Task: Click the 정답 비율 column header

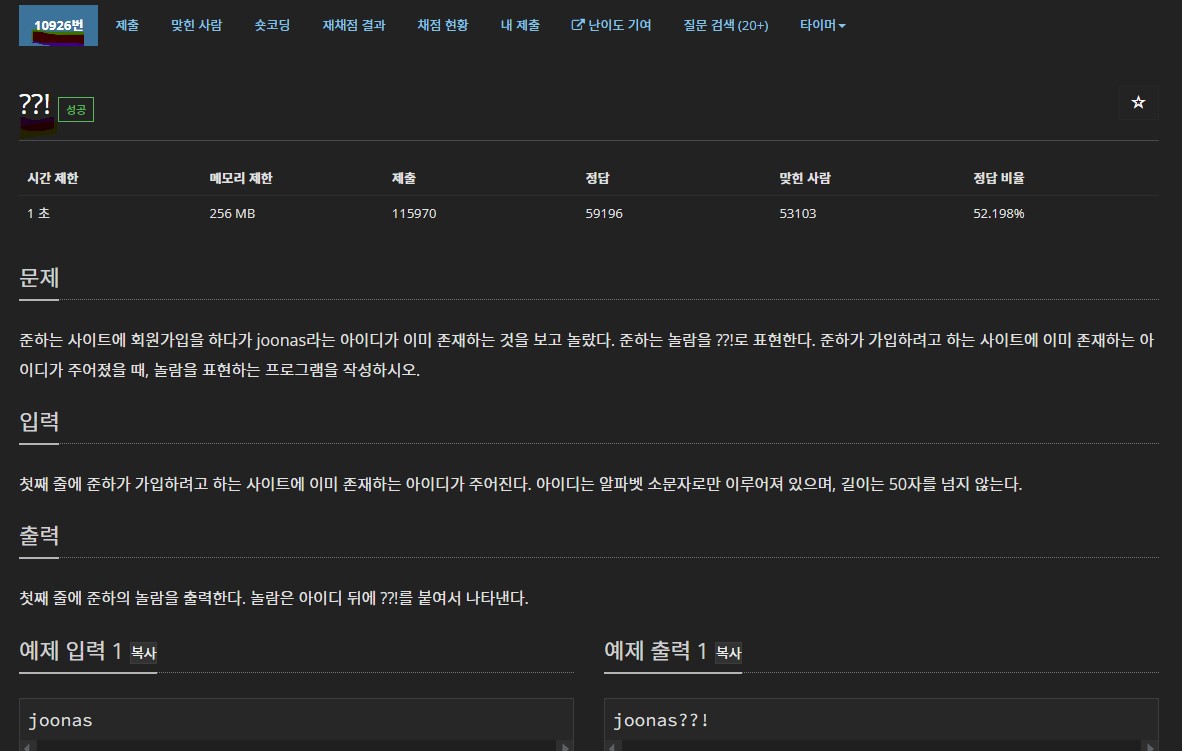Action: 998,178
